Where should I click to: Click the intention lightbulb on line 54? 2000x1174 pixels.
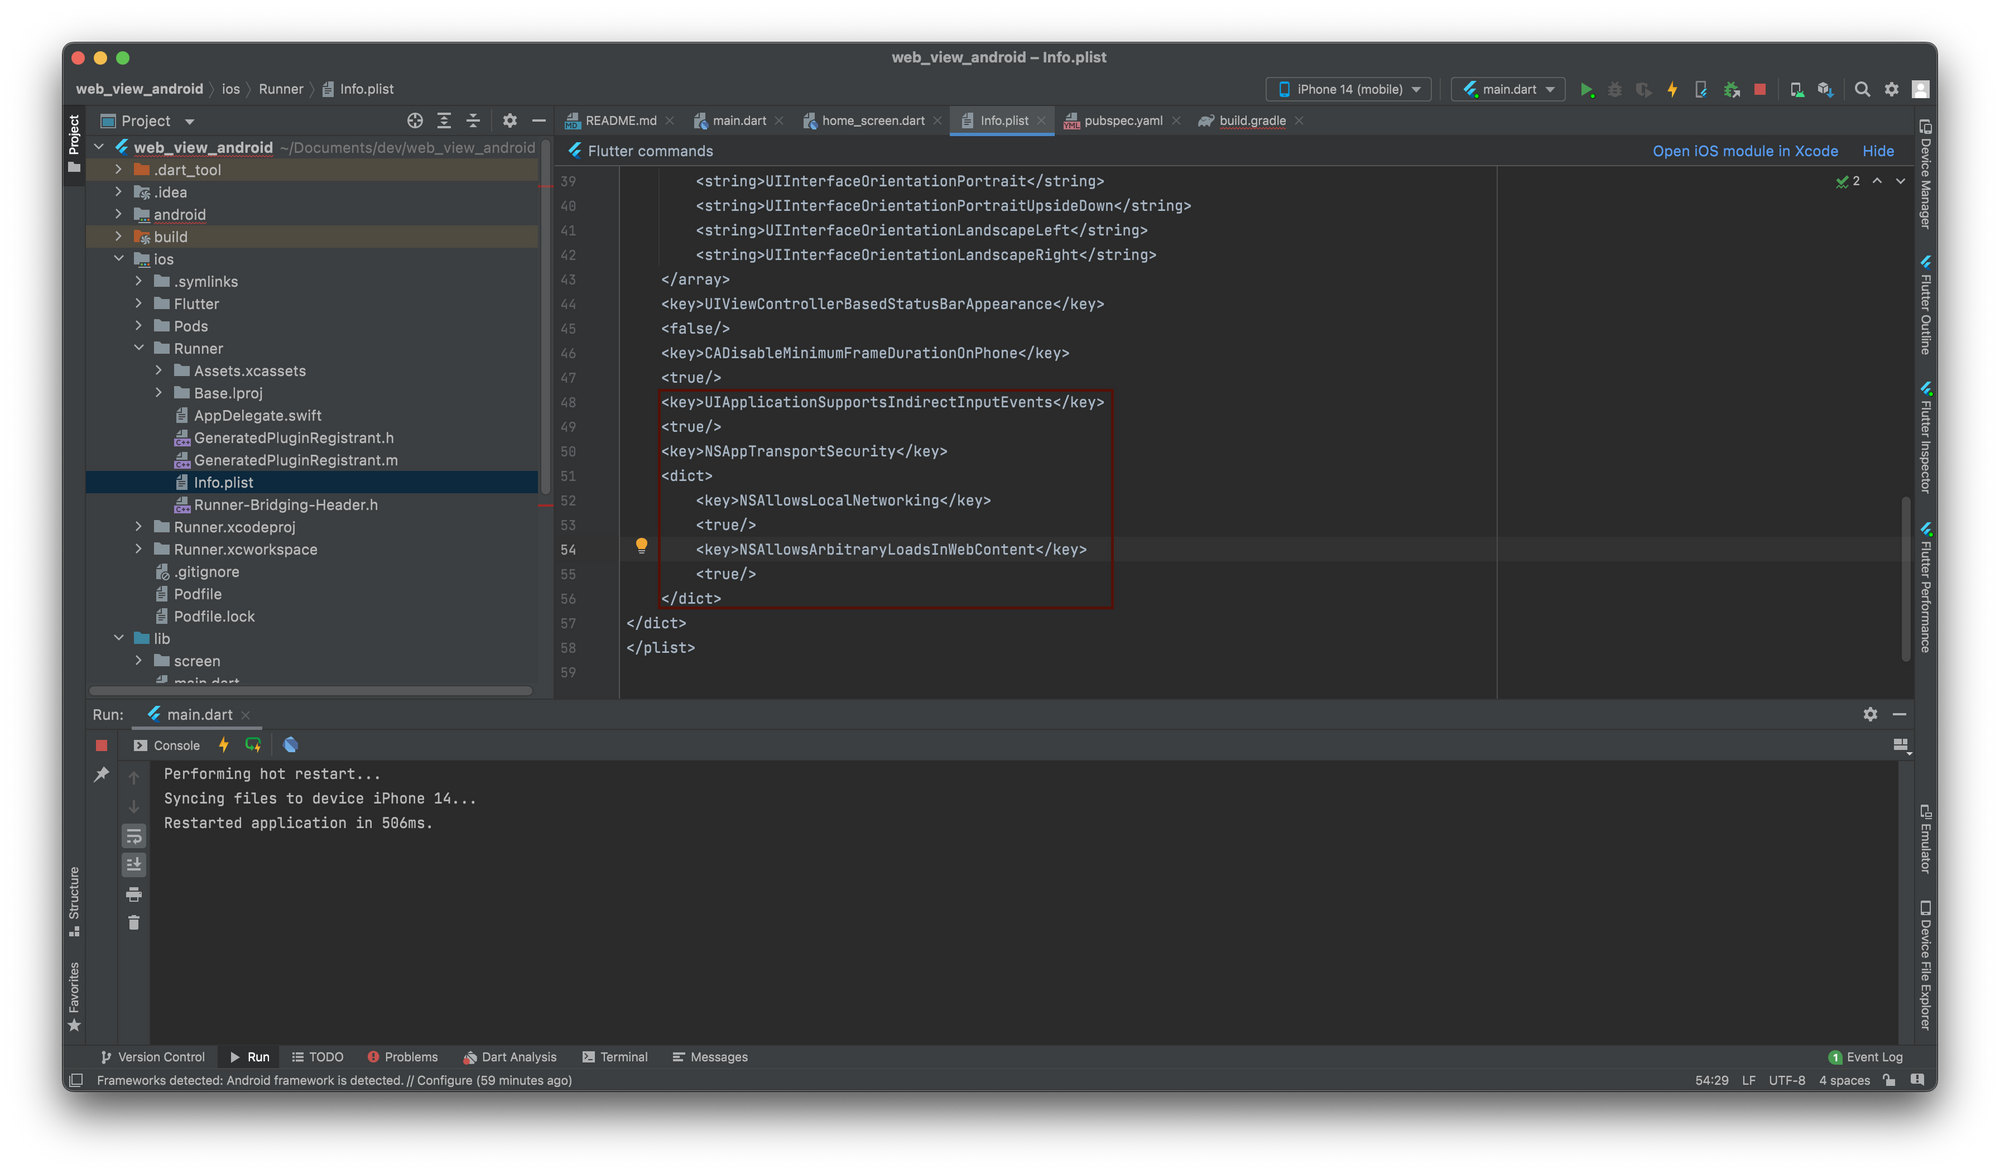tap(642, 546)
